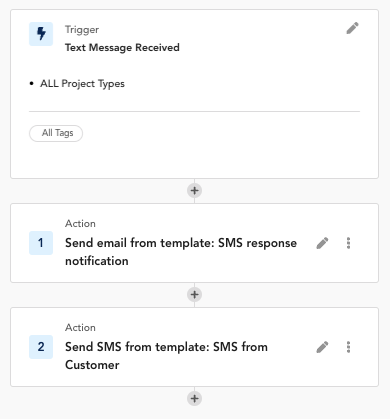This screenshot has height=419, width=390.
Task: Add a step after action 2
Action: tap(194, 399)
